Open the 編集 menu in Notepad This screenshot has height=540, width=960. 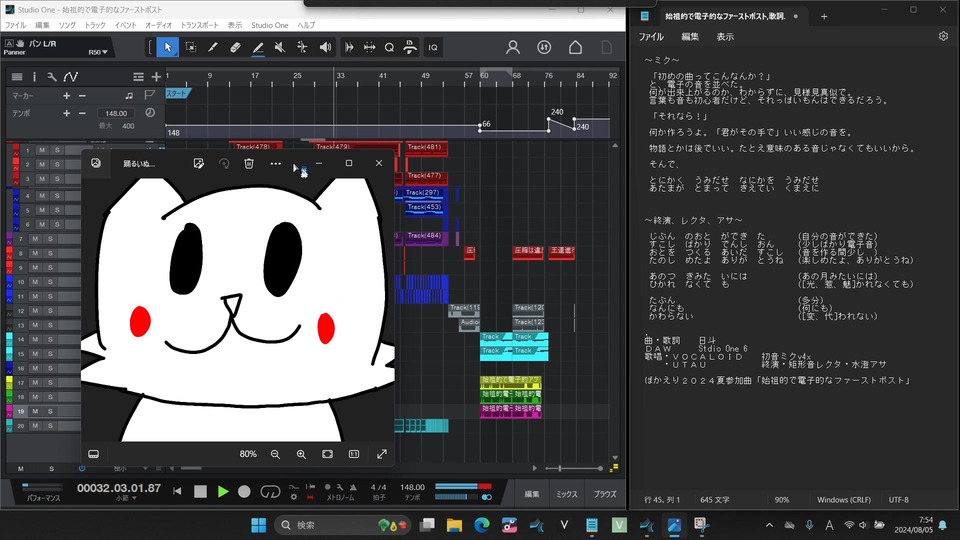[x=690, y=36]
